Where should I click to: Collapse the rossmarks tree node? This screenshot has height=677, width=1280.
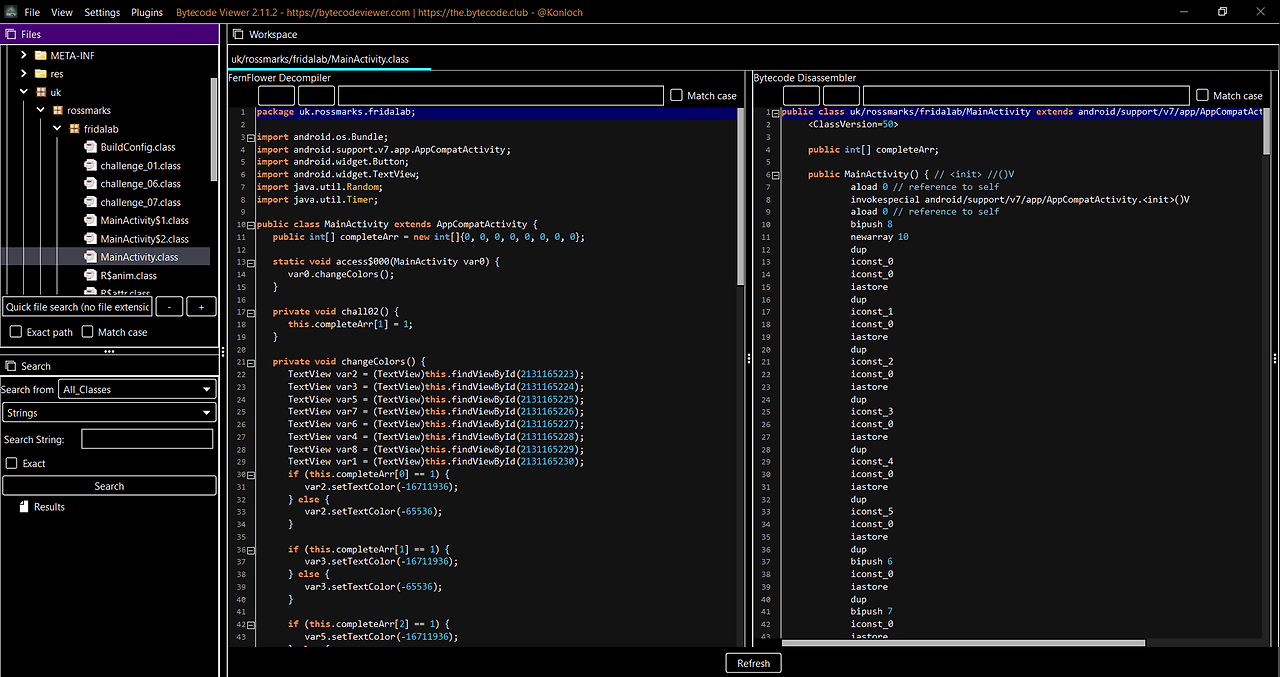[40, 110]
